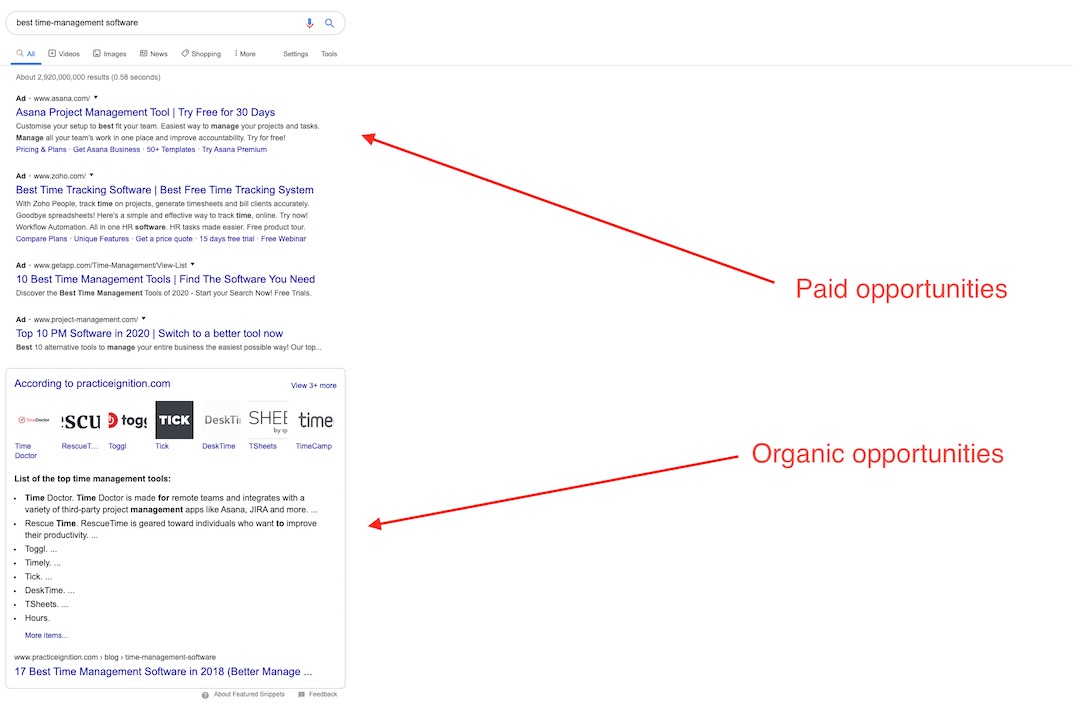Open the Pricing & Plans sitelink
The image size is (1073, 706).
pyautogui.click(x=41, y=149)
